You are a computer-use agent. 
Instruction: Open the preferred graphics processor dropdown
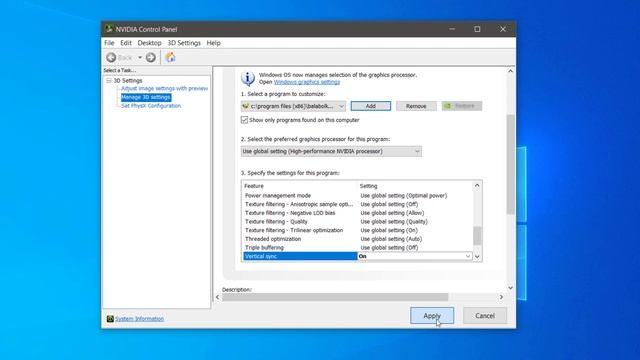[331, 151]
